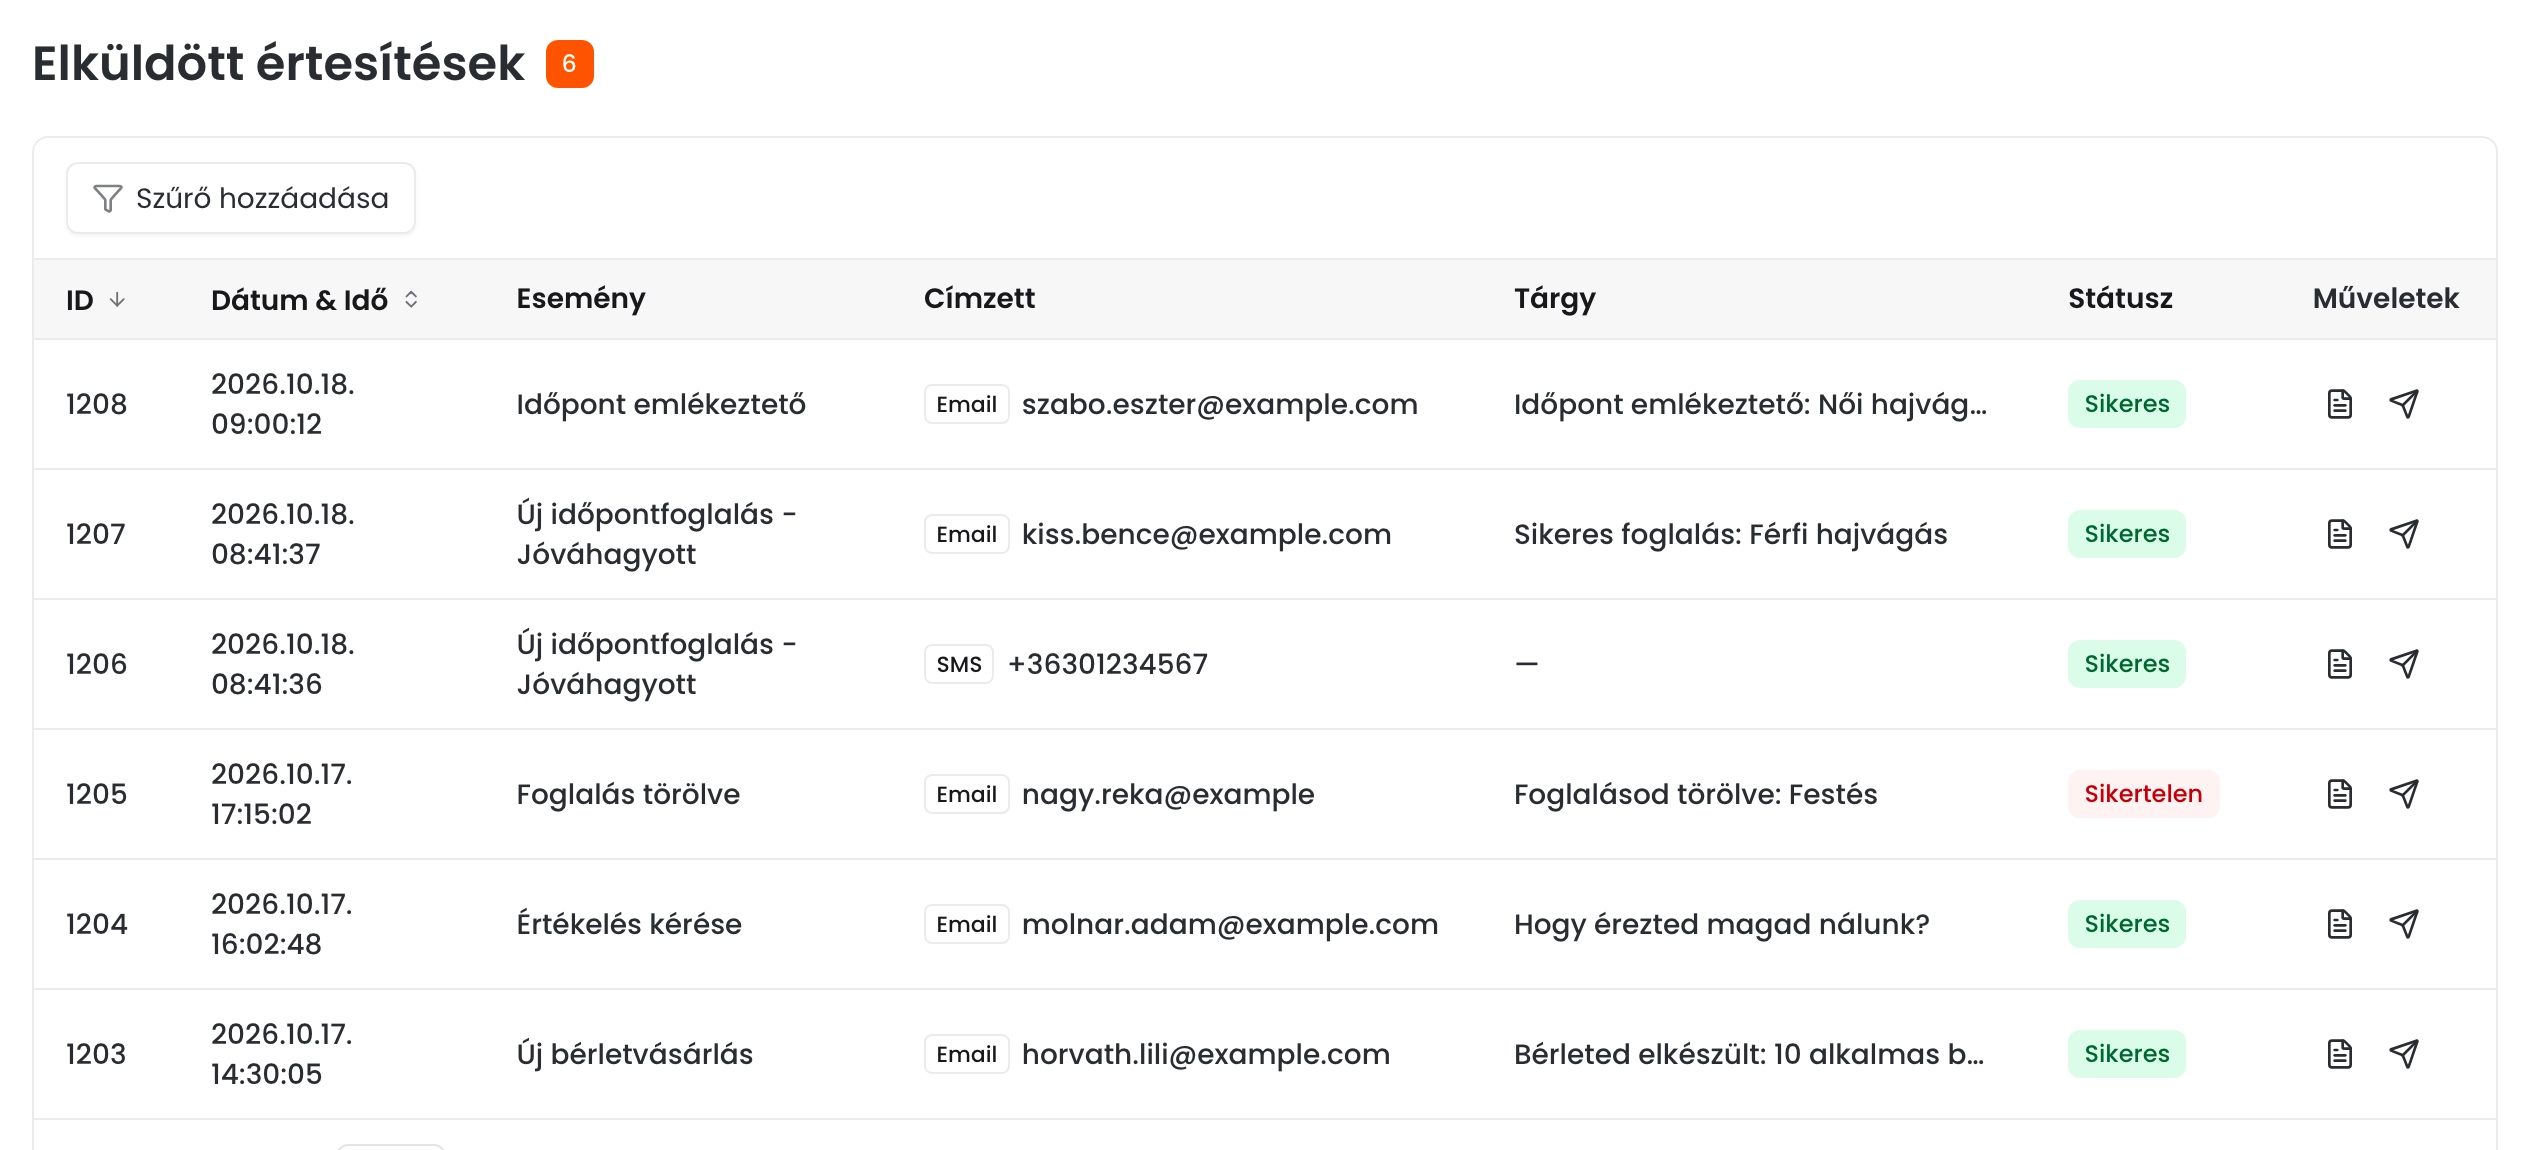Add a filter with Szűrő hozzáadása
The image size is (2528, 1150).
point(241,198)
